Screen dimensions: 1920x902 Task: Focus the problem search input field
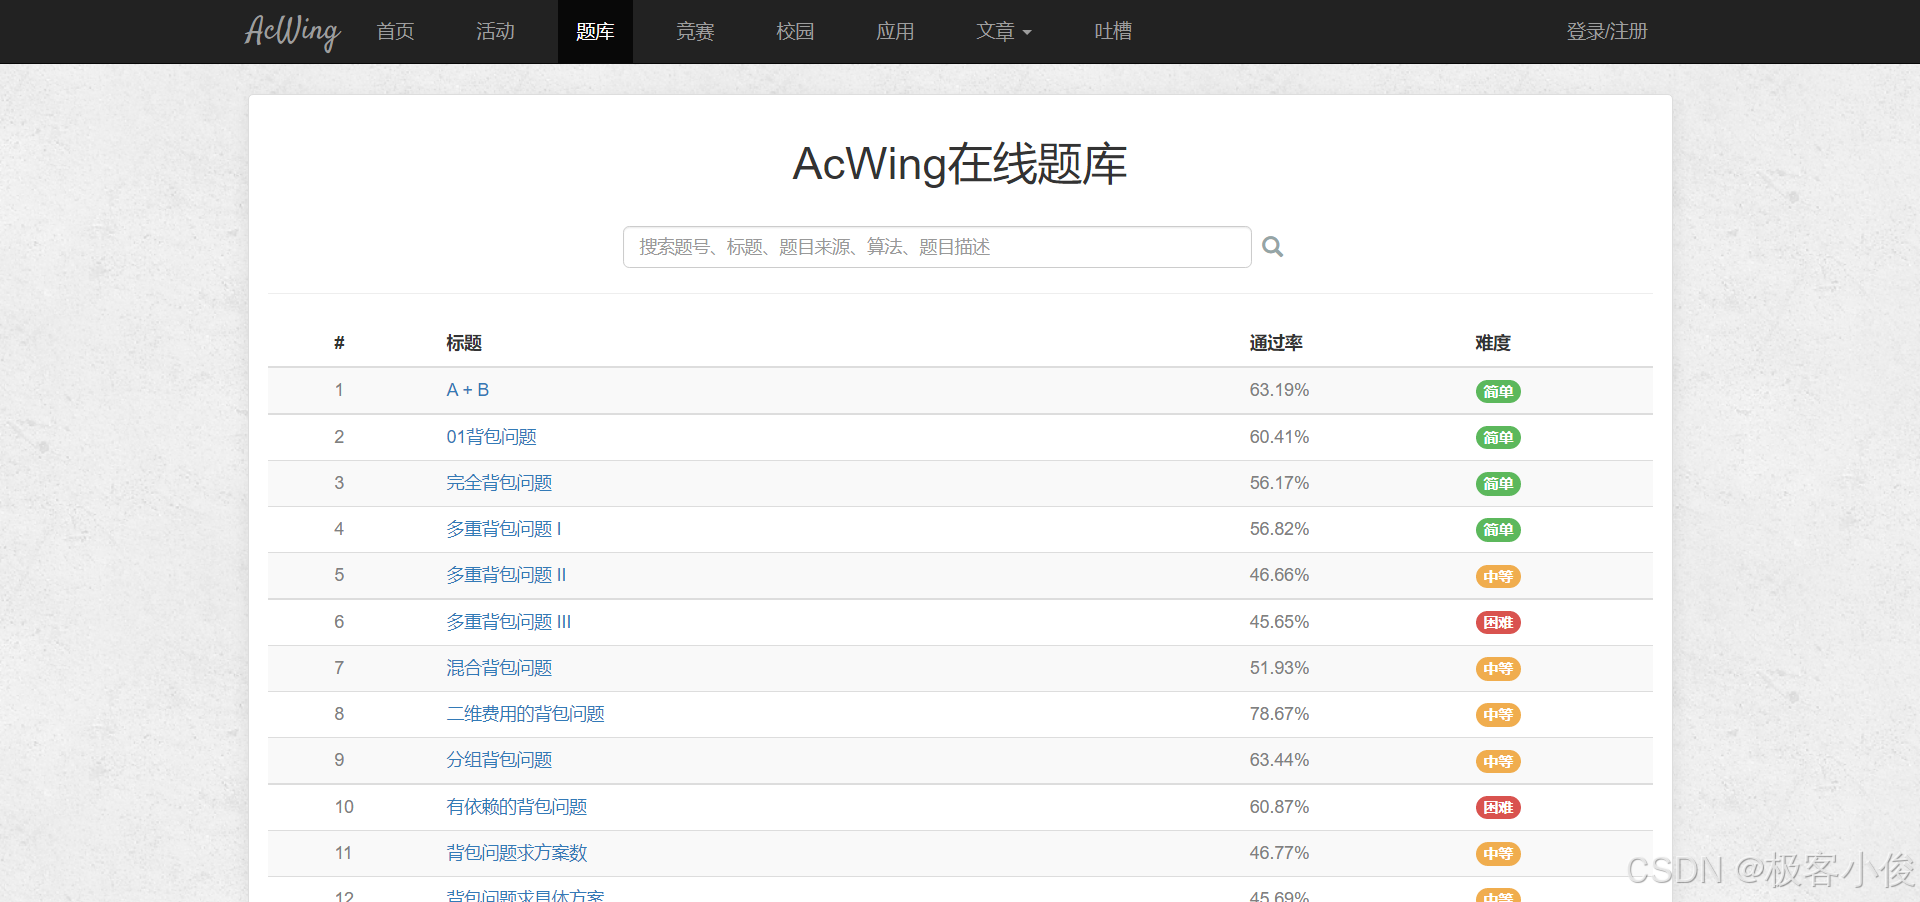coord(937,247)
